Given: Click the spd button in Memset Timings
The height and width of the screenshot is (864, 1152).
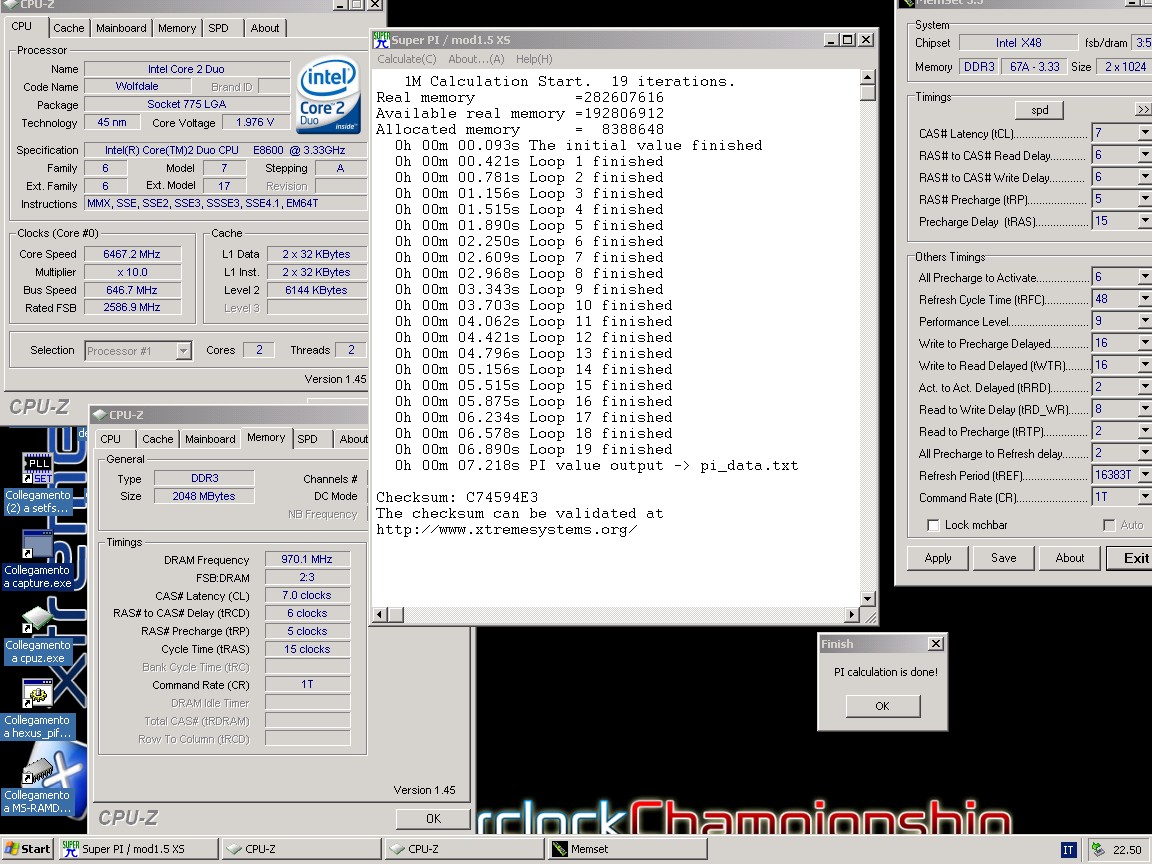Looking at the screenshot, I should [1039, 110].
